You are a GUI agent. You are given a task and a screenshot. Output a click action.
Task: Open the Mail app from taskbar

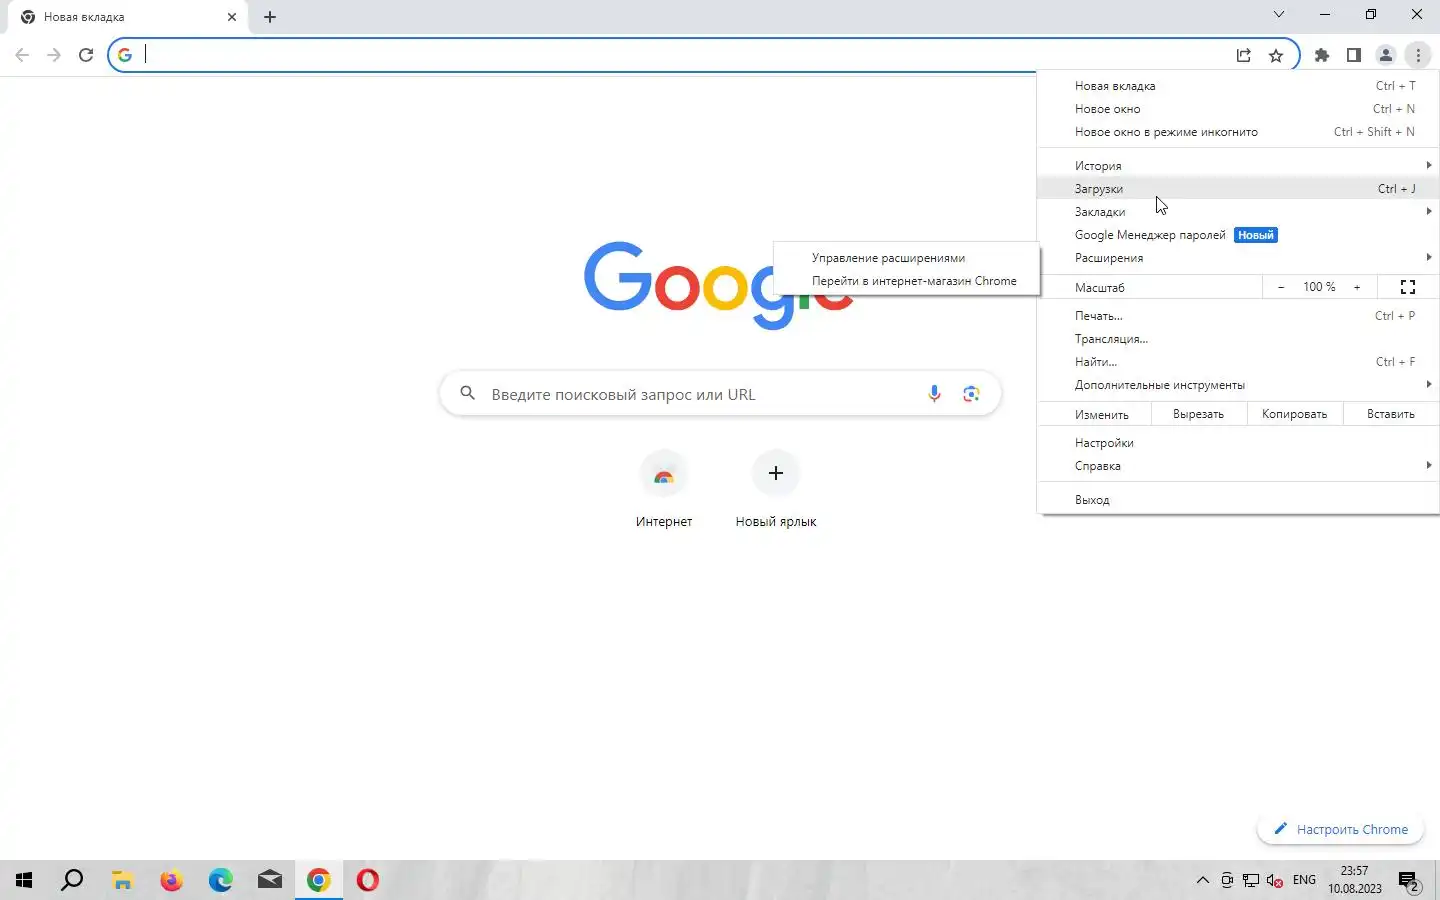pos(270,880)
